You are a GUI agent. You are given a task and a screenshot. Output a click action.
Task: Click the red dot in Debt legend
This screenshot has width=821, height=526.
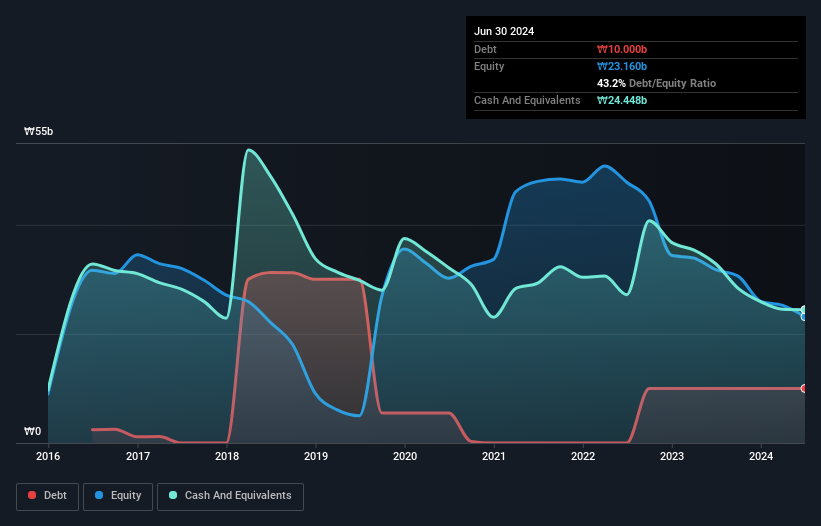pos(32,495)
